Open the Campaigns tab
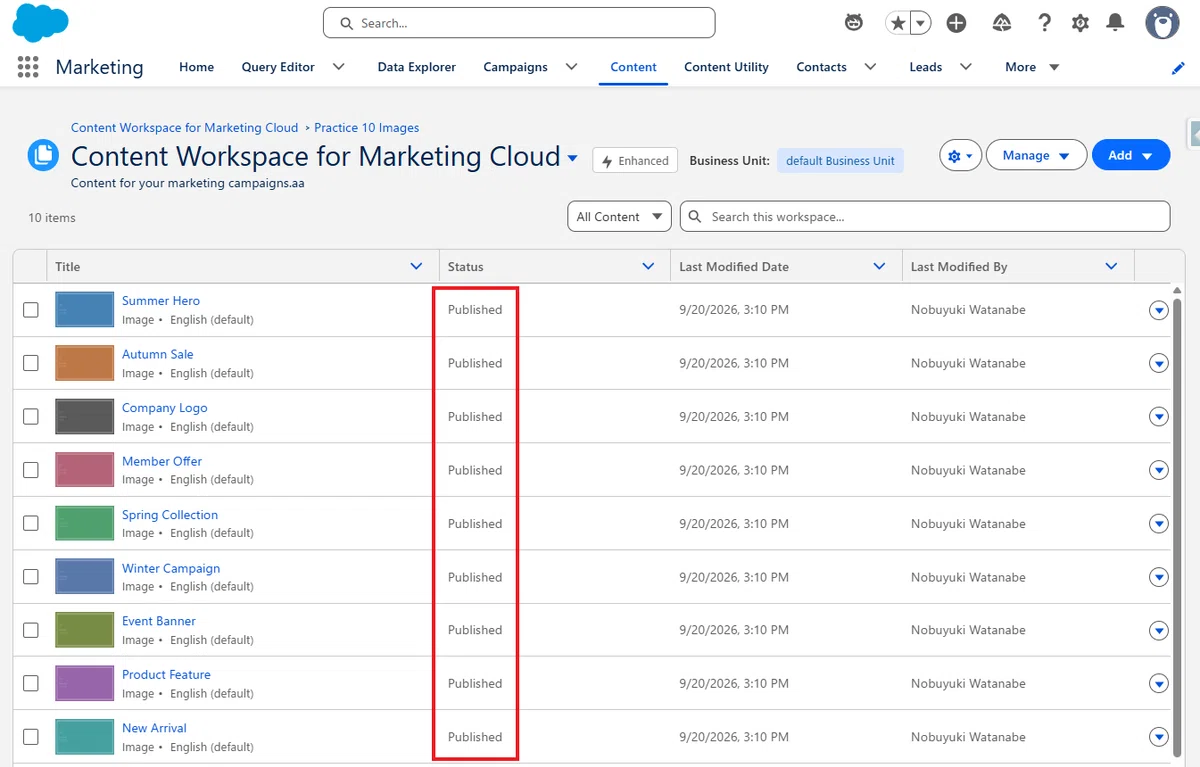Viewport: 1200px width, 767px height. pos(515,67)
